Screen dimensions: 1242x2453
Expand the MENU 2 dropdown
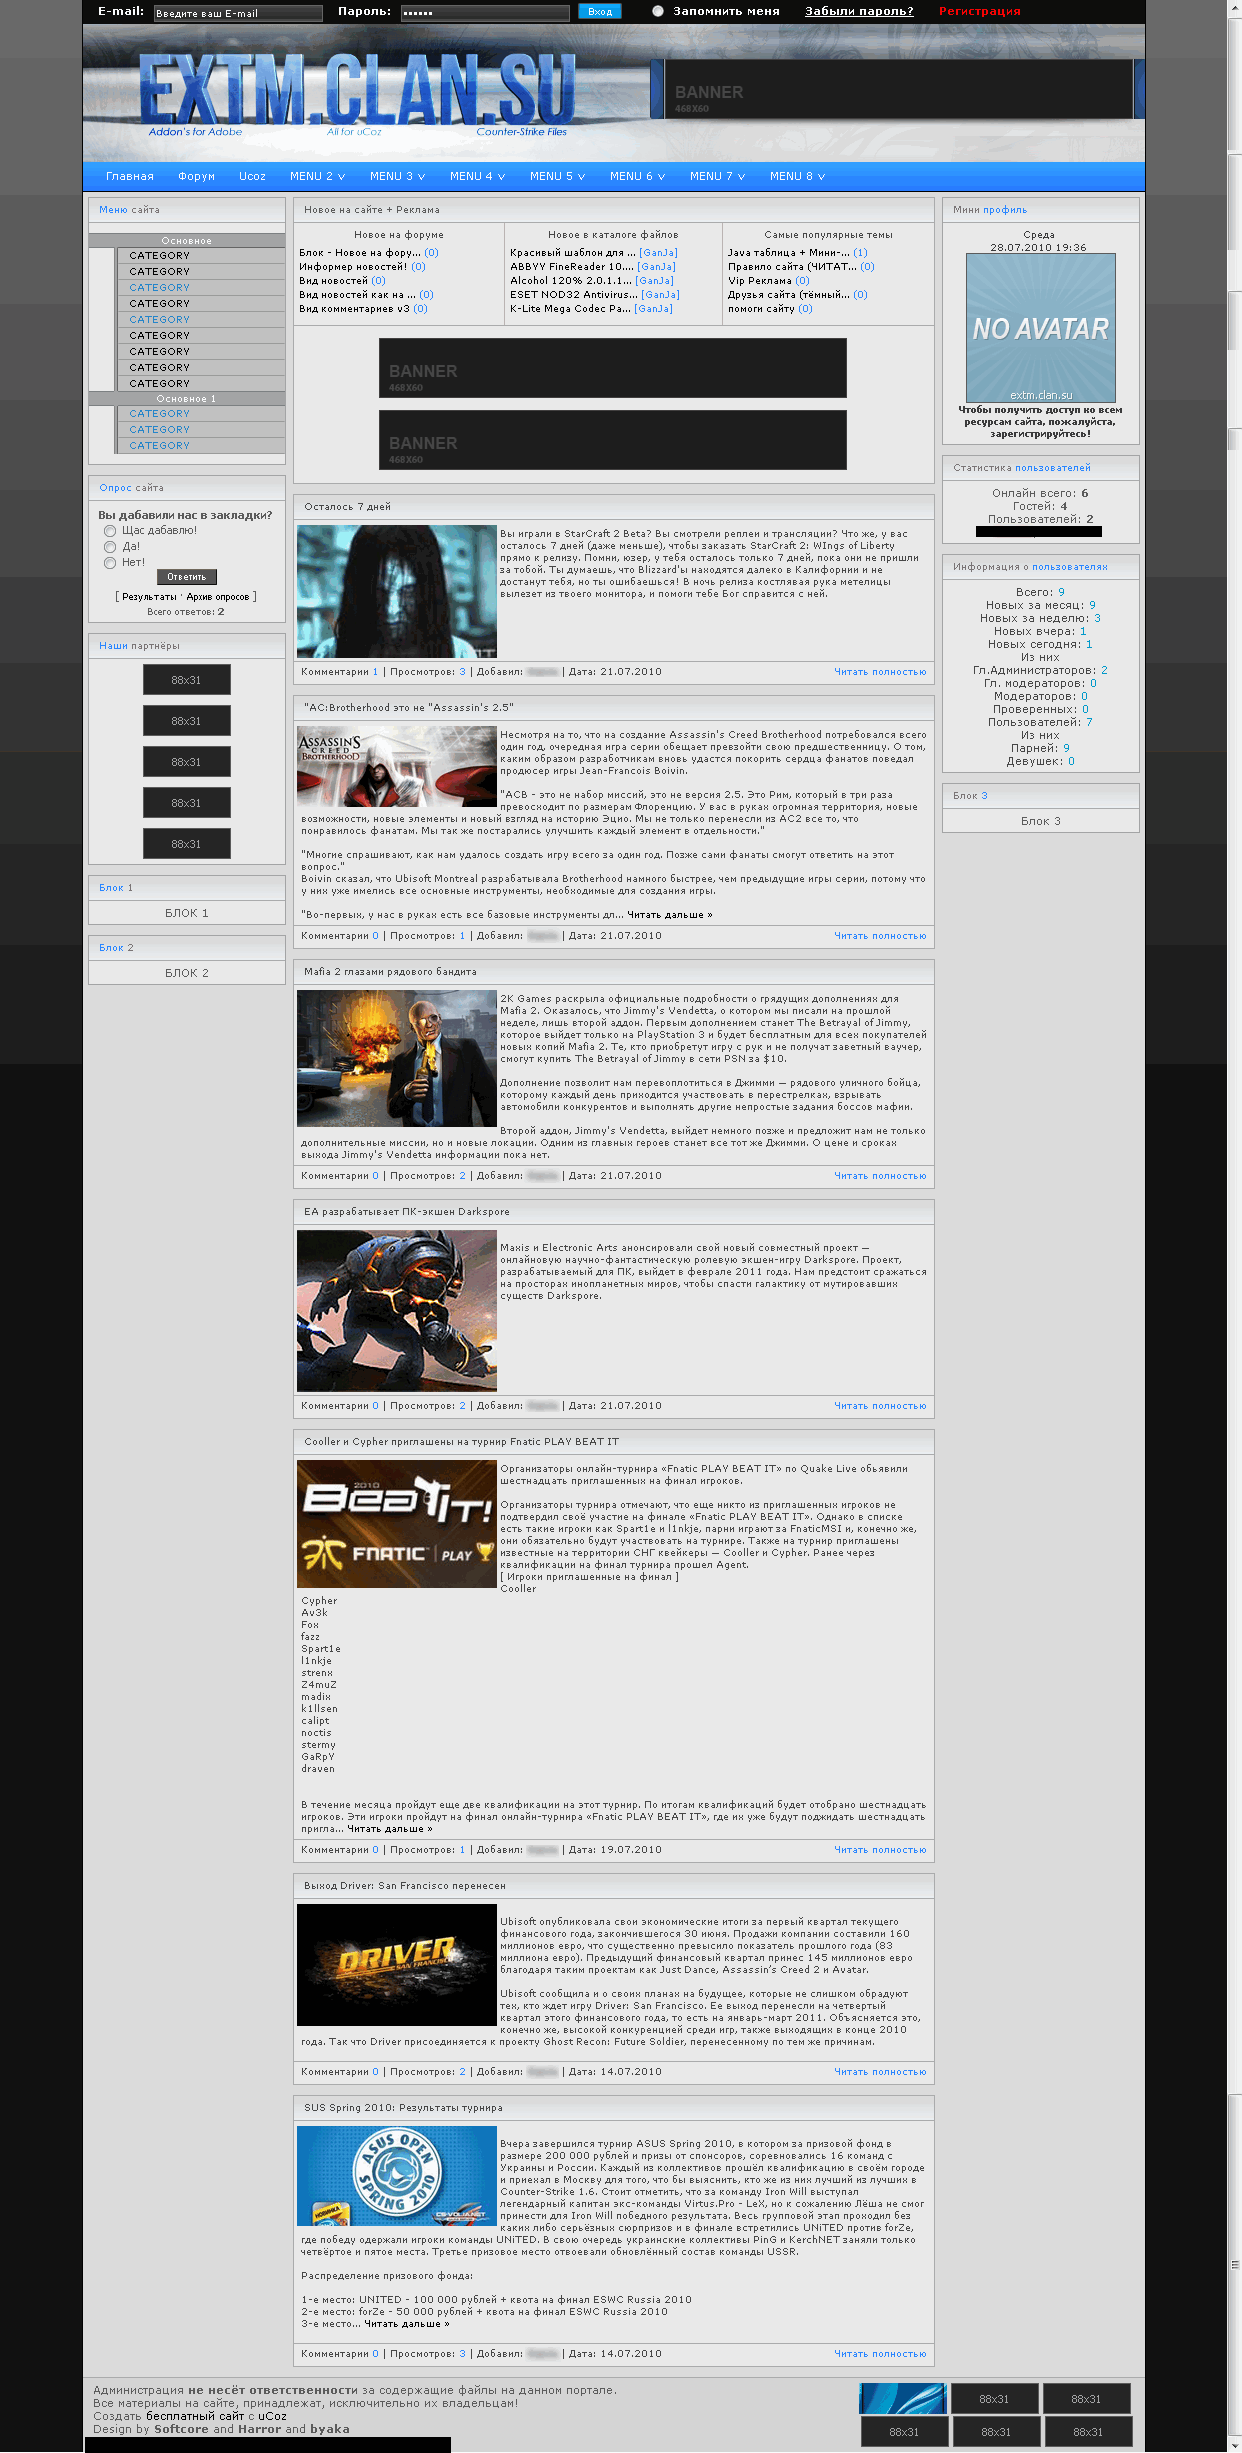317,177
